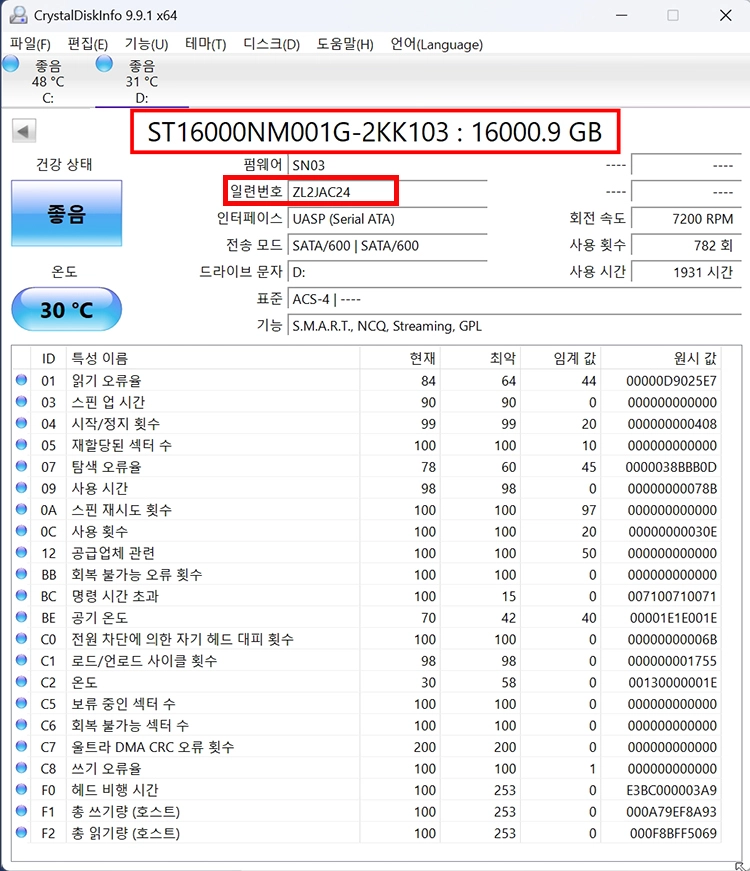This screenshot has height=871, width=750.
Task: Click status orb of row 05 재할당된 섹터 수
Action: [21, 444]
